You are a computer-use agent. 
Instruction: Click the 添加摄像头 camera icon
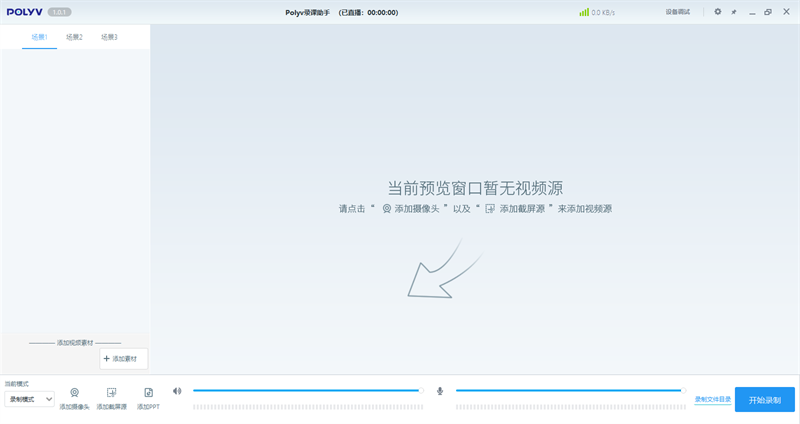tap(74, 392)
